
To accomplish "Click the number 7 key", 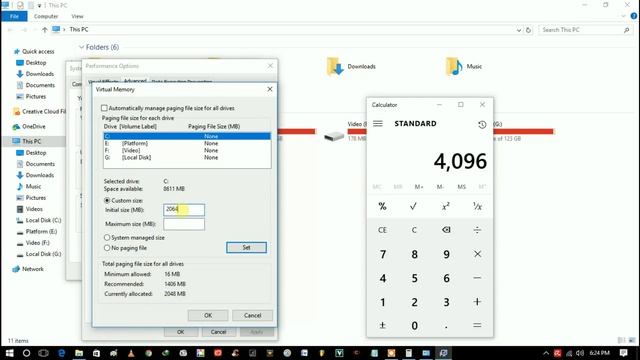I will (382, 254).
